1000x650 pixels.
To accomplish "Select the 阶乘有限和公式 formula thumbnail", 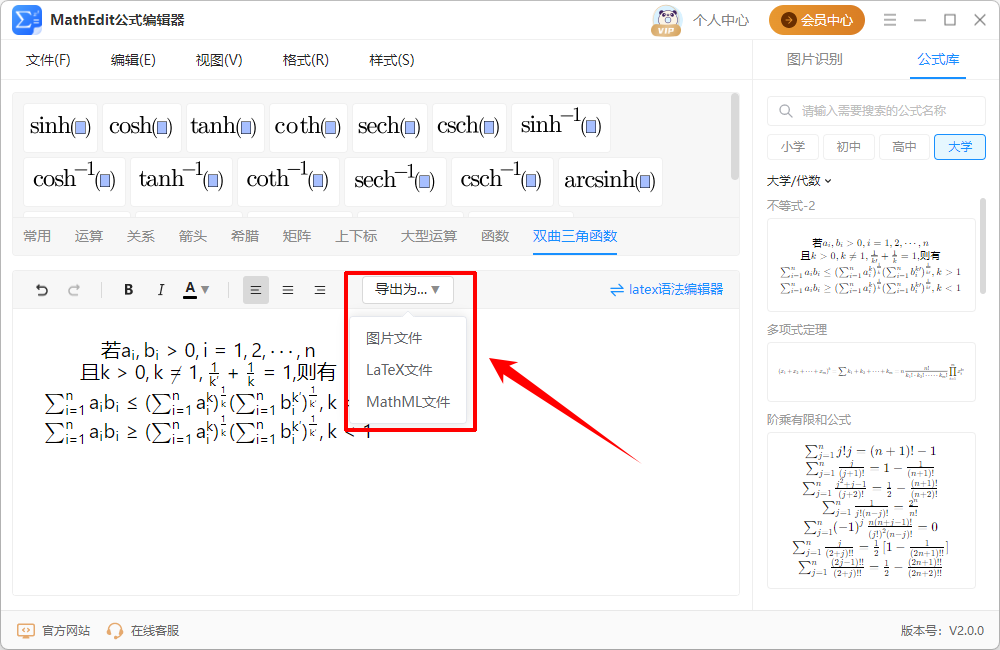I will (871, 510).
